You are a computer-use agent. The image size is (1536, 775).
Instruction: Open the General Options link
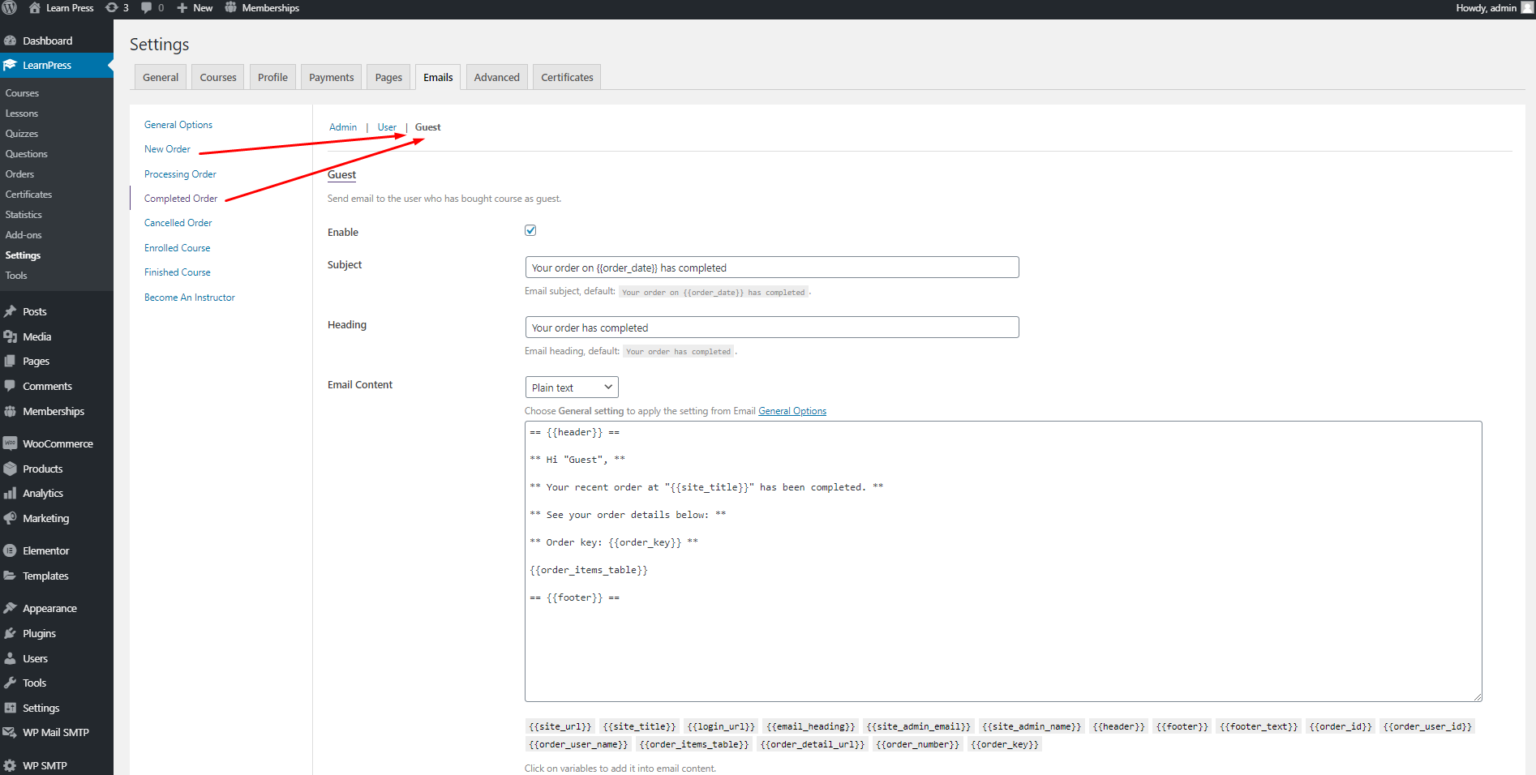(x=179, y=124)
